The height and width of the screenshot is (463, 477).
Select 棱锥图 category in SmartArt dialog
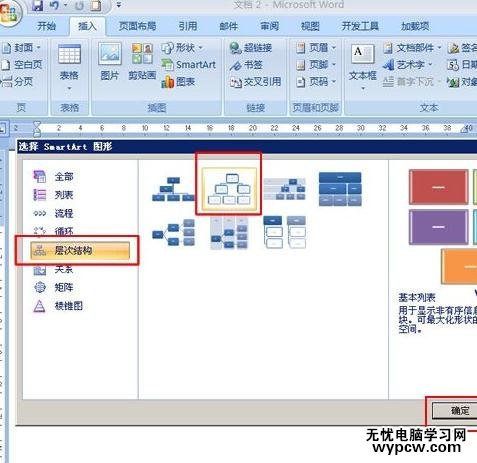(x=58, y=306)
